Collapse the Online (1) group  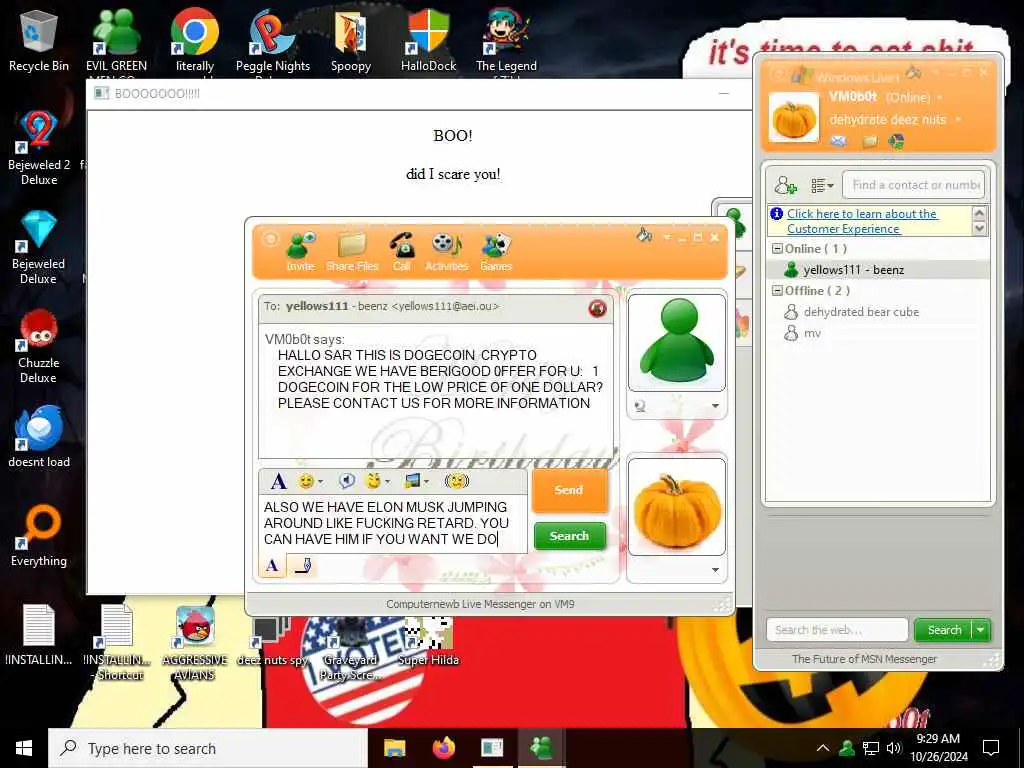(777, 249)
